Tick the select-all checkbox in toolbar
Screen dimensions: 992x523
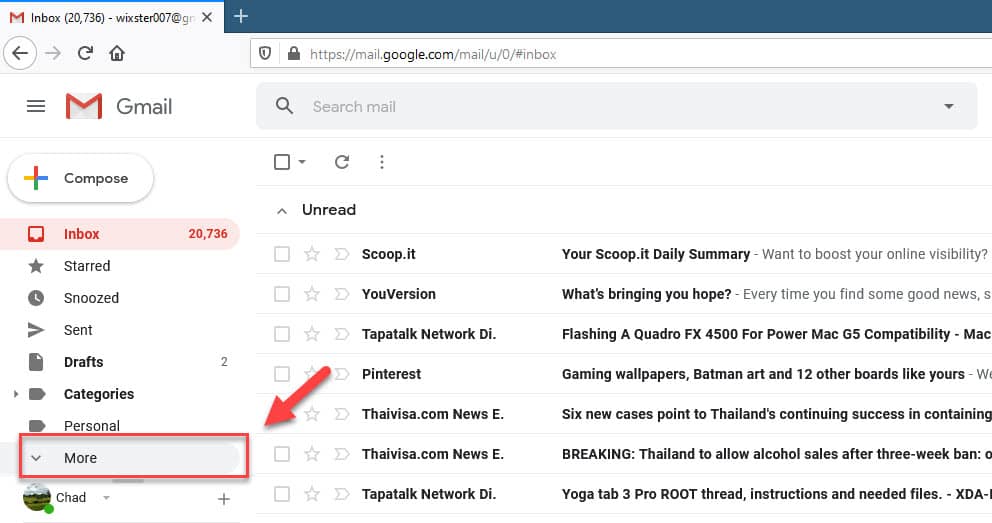coord(282,162)
